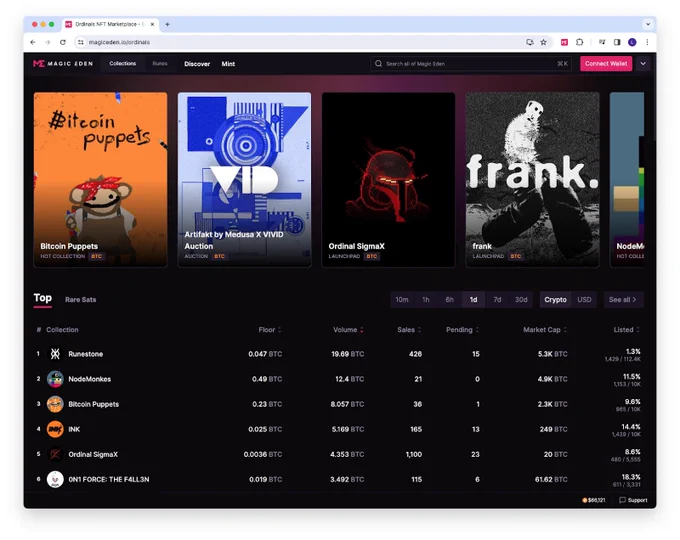The width and height of the screenshot is (680, 540).
Task: Click the Magic Eden logo
Action: 63,64
